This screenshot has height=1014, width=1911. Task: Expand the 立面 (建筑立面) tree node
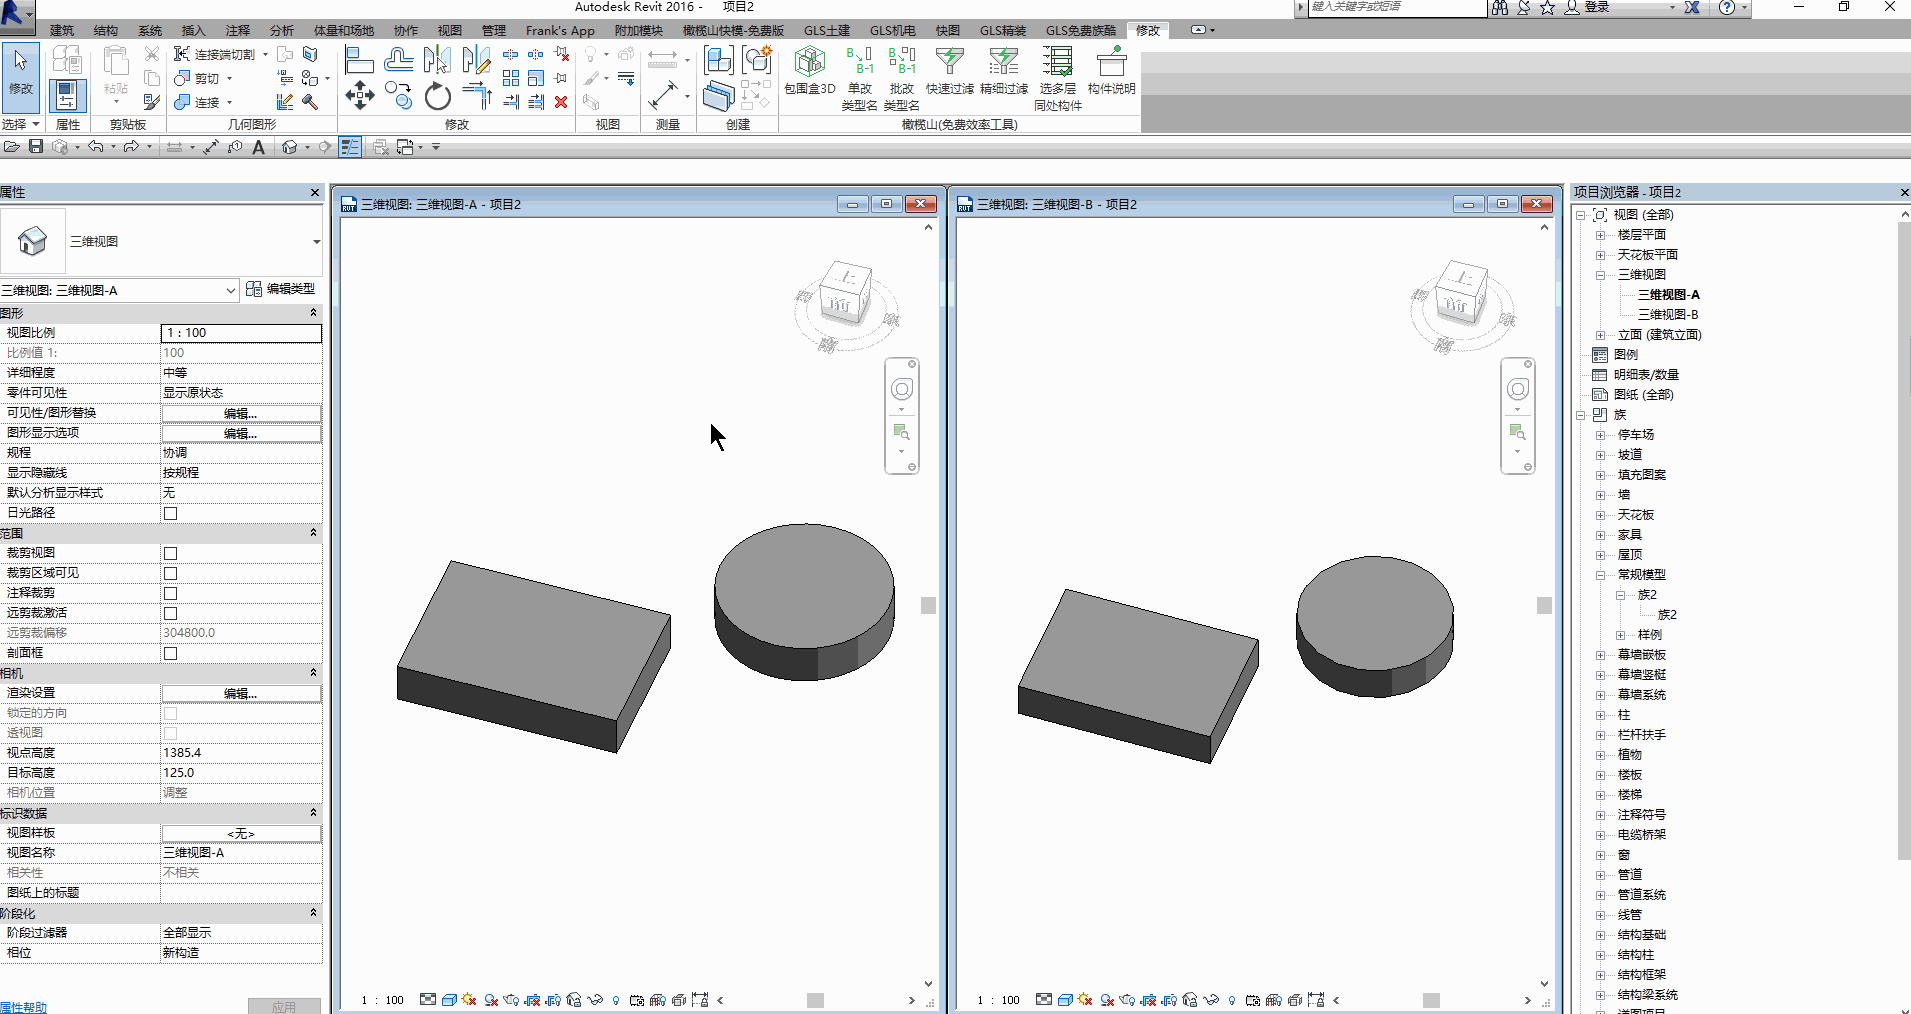tap(1600, 335)
